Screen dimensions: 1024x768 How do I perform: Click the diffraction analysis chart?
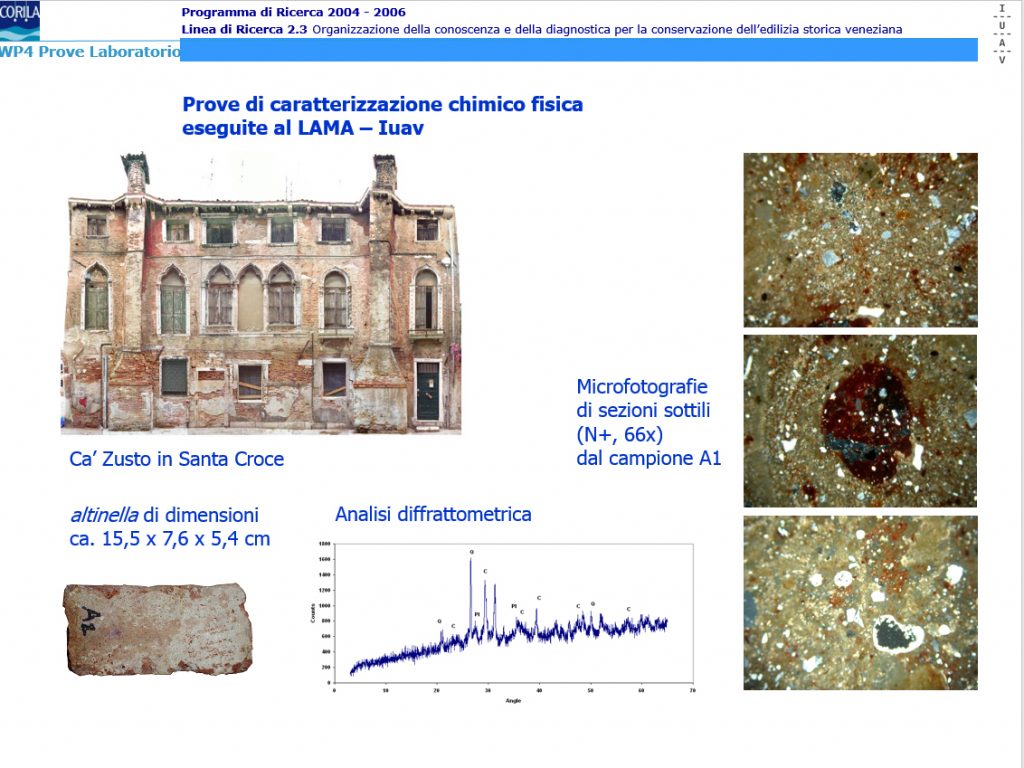[x=505, y=618]
